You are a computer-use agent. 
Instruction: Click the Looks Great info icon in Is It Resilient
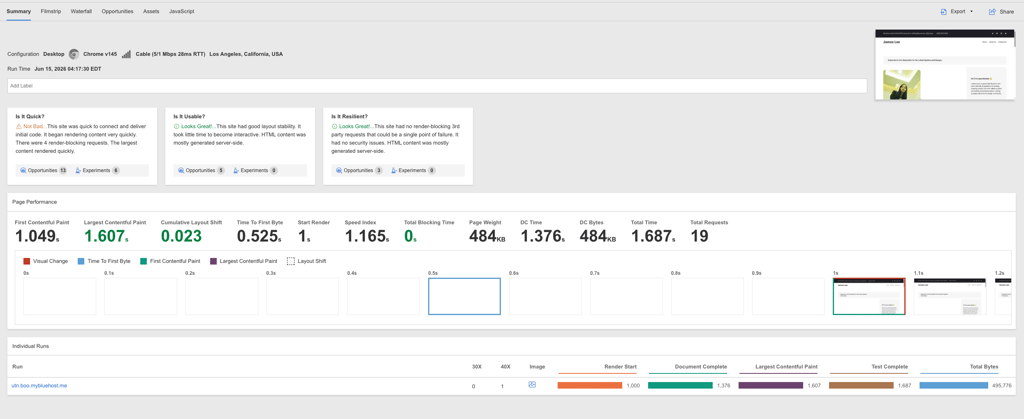pos(334,126)
